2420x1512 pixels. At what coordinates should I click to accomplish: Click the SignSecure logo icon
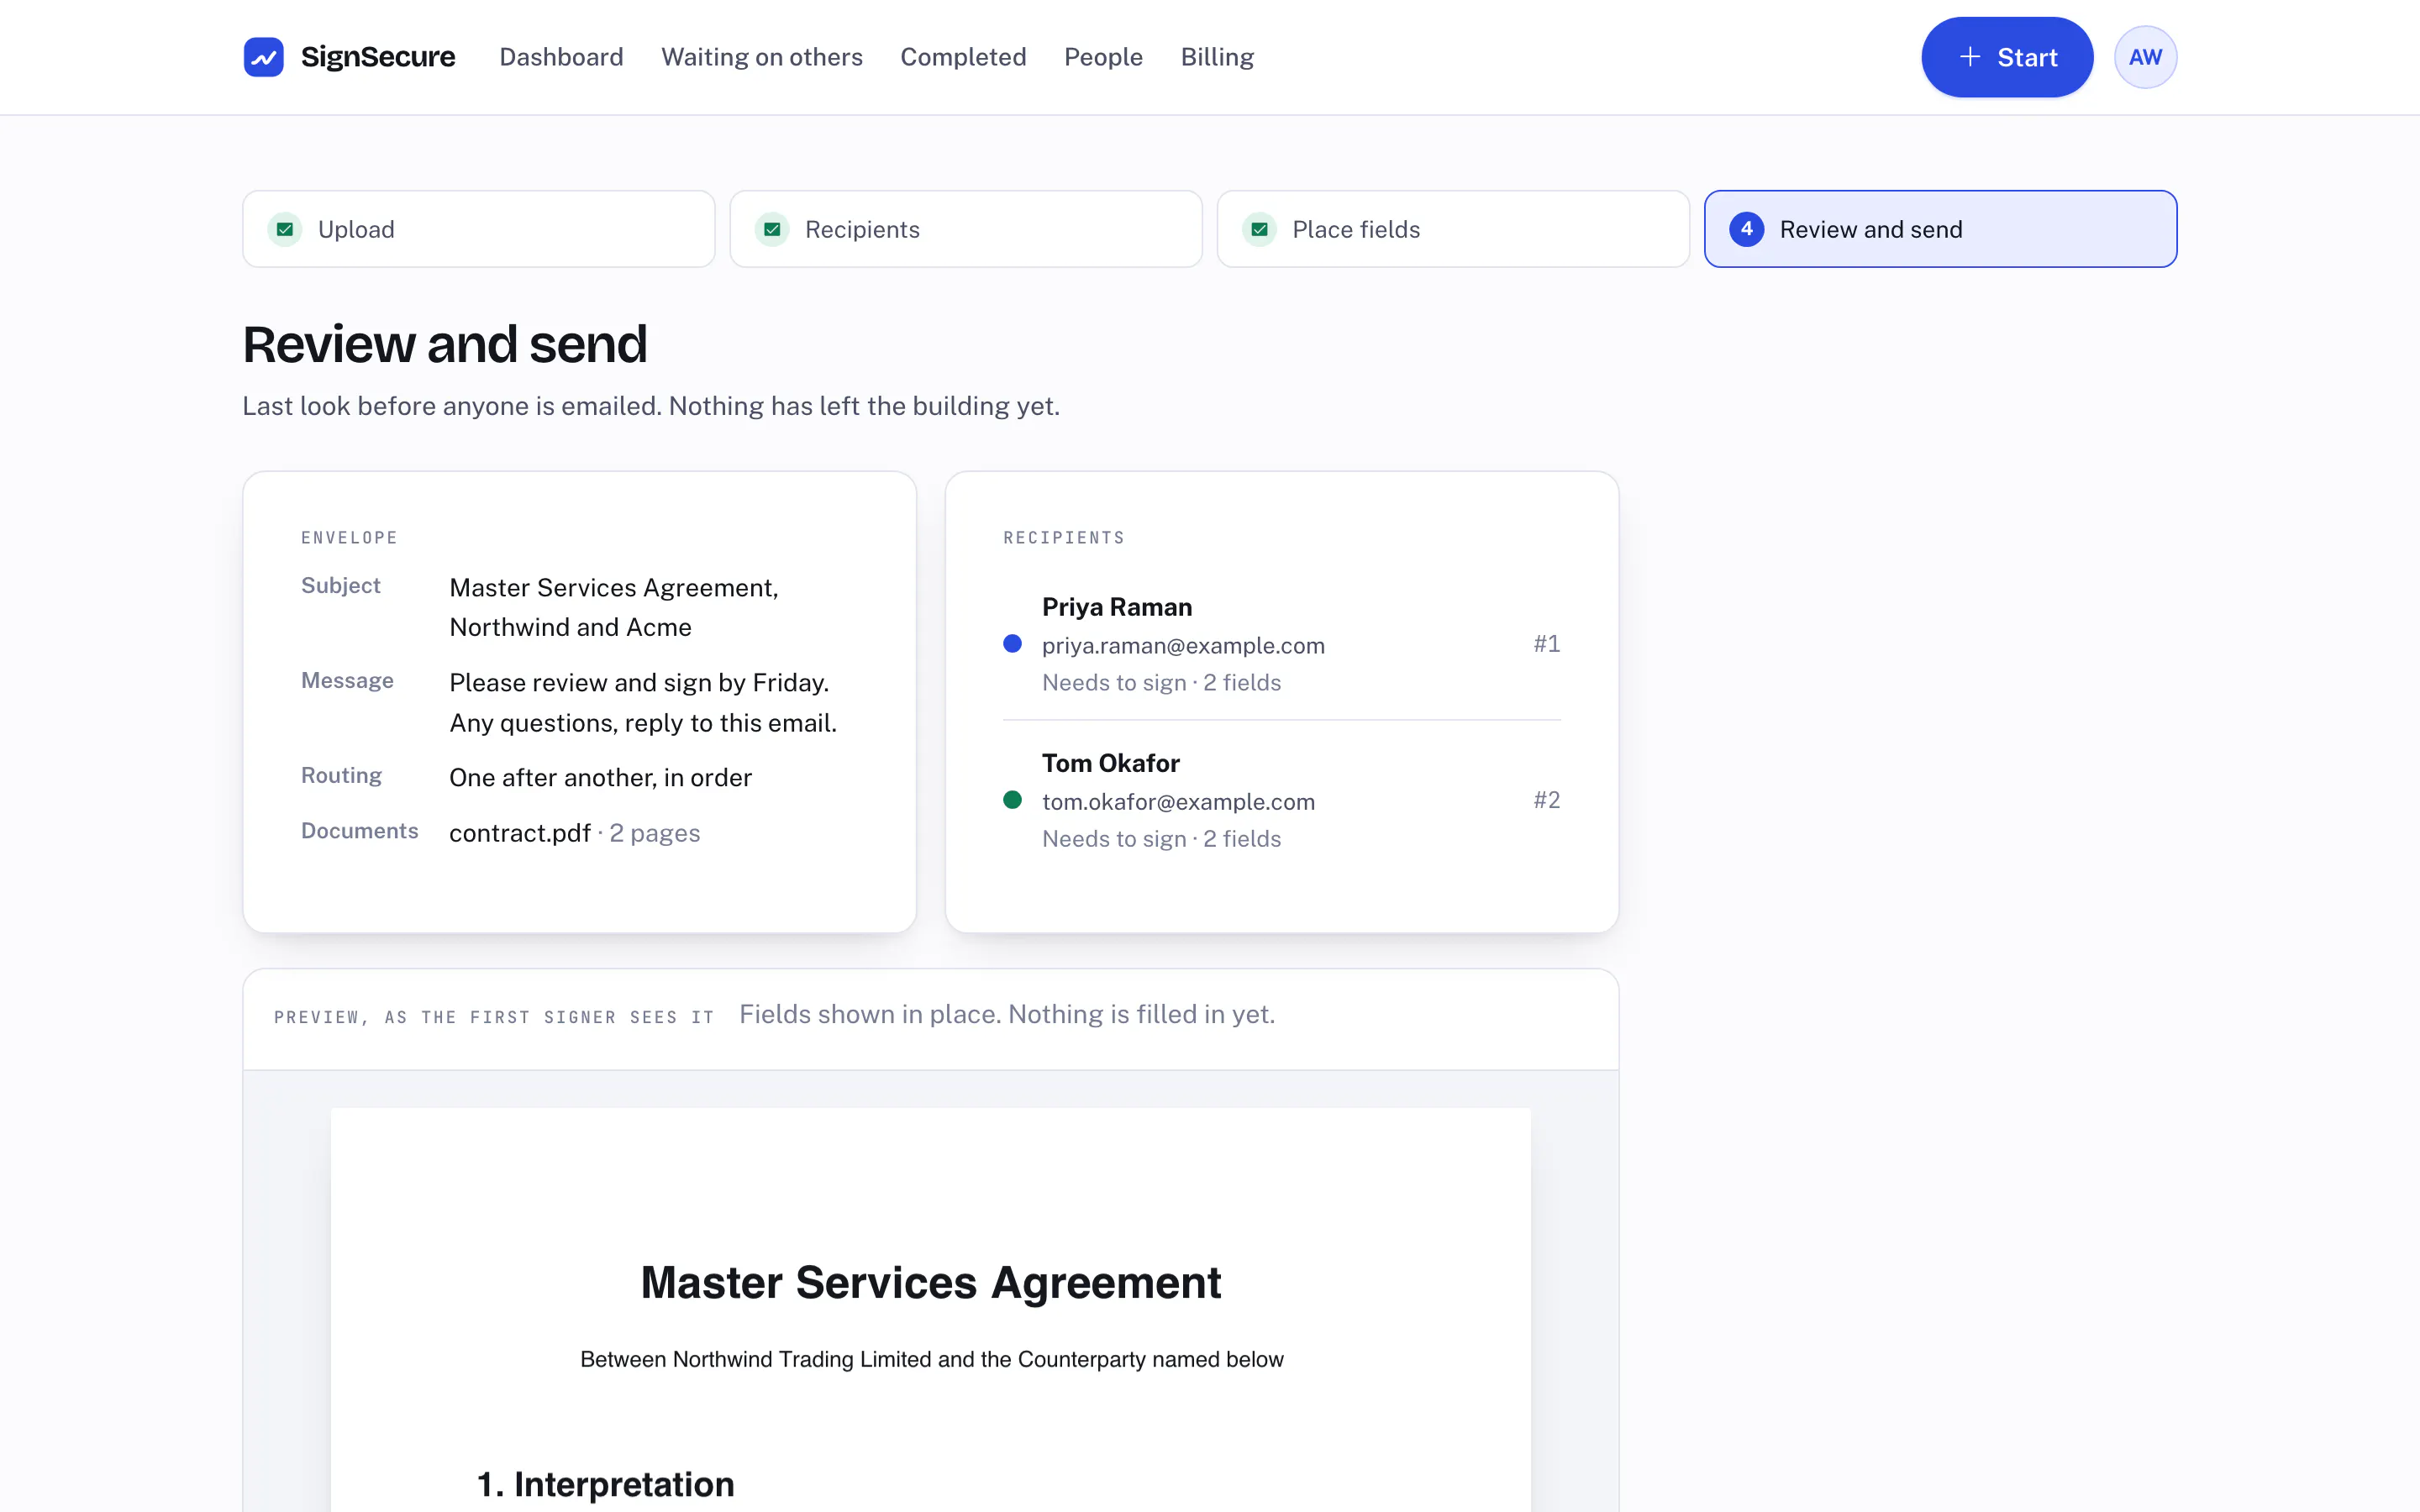click(264, 57)
